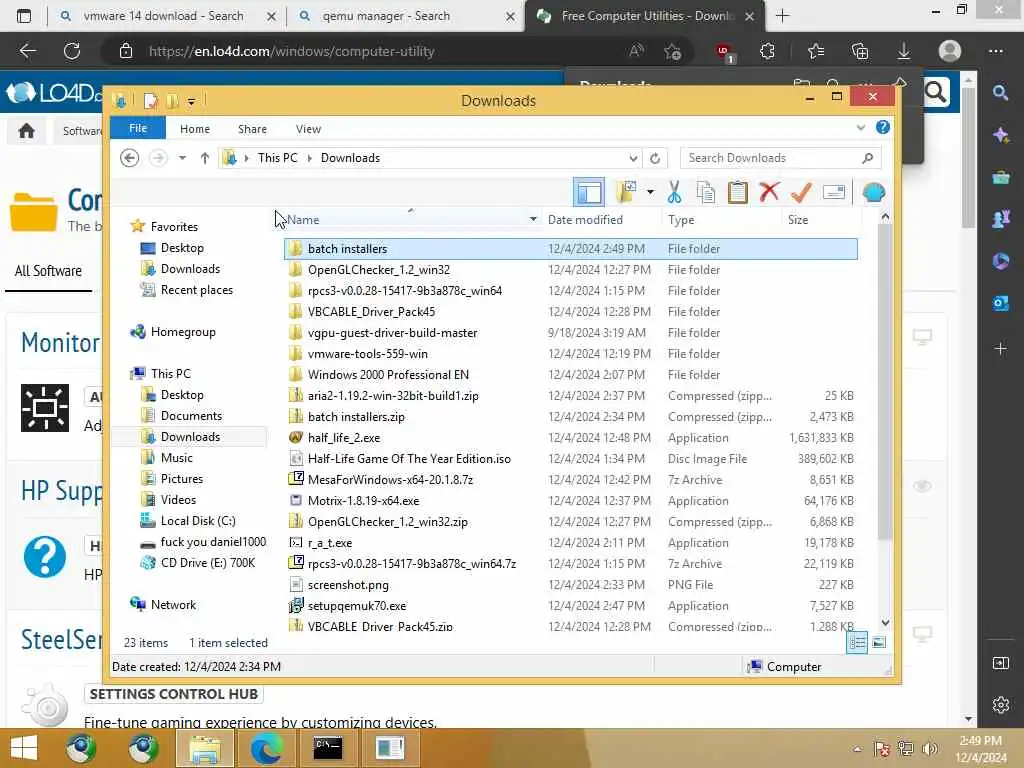The width and height of the screenshot is (1024, 768).
Task: Click the Copy icon in Explorer toolbar
Action: 706,192
